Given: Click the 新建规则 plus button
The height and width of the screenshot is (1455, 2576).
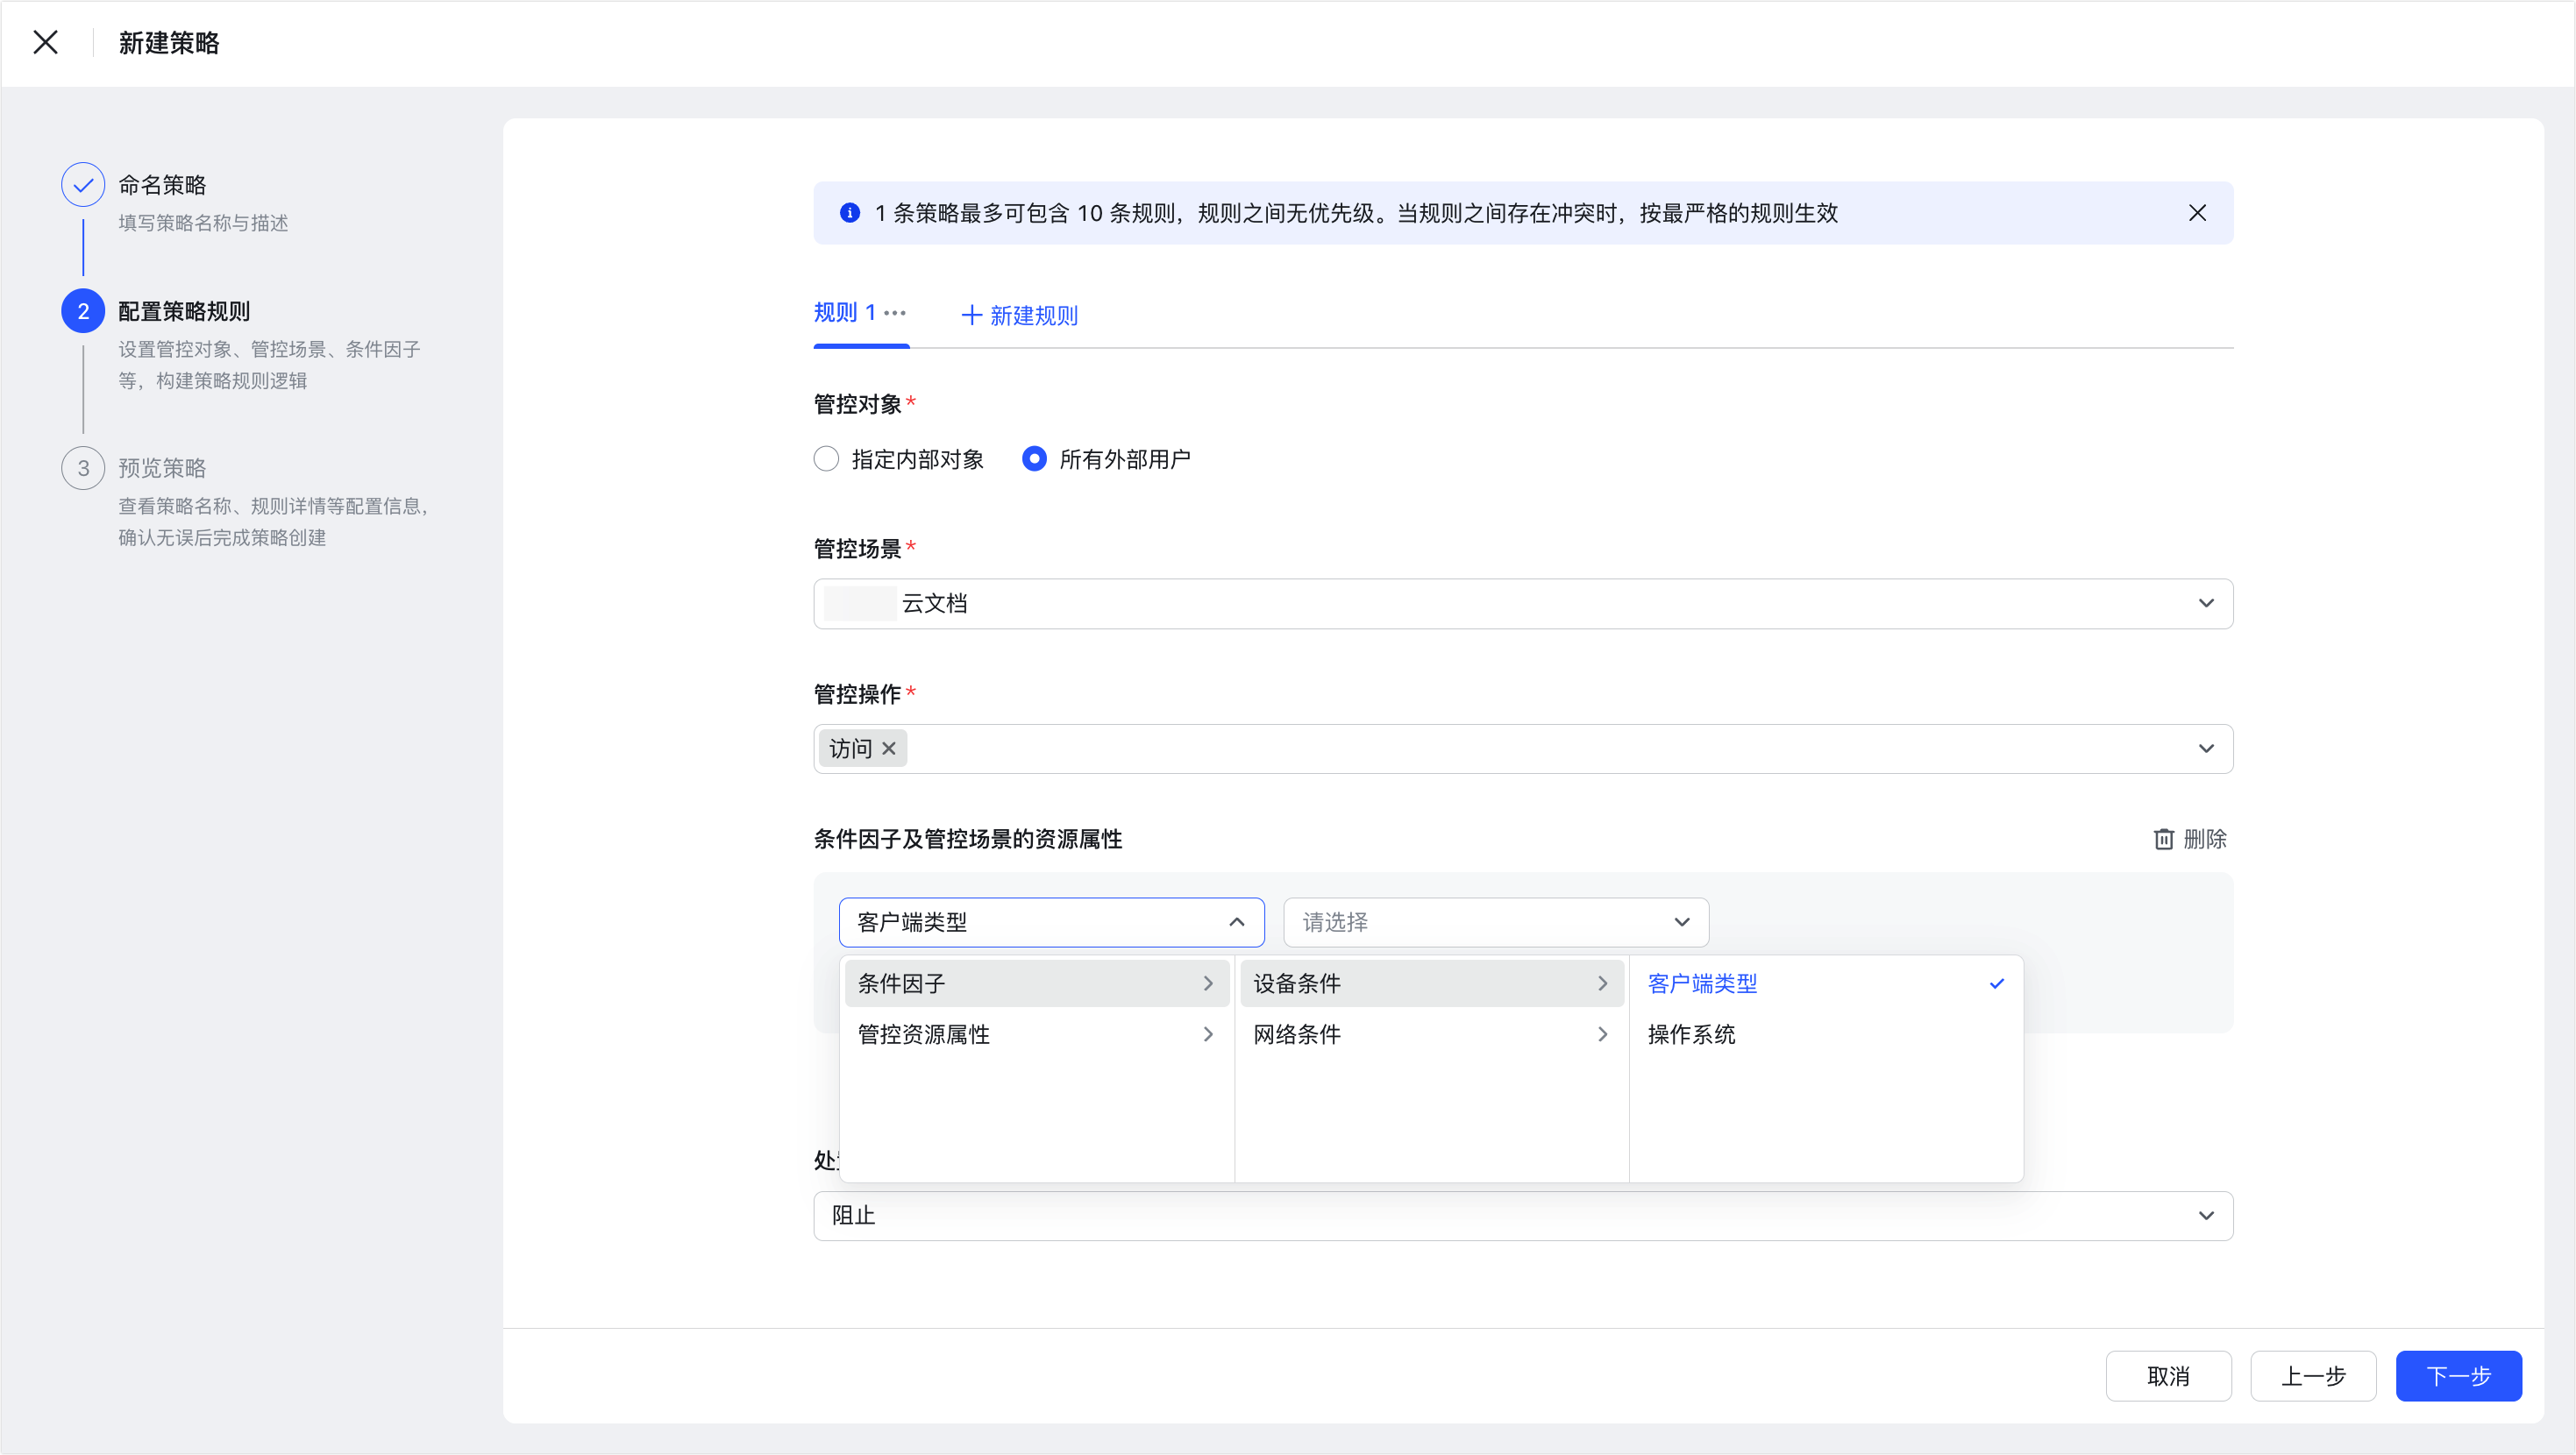Looking at the screenshot, I should 1019,316.
